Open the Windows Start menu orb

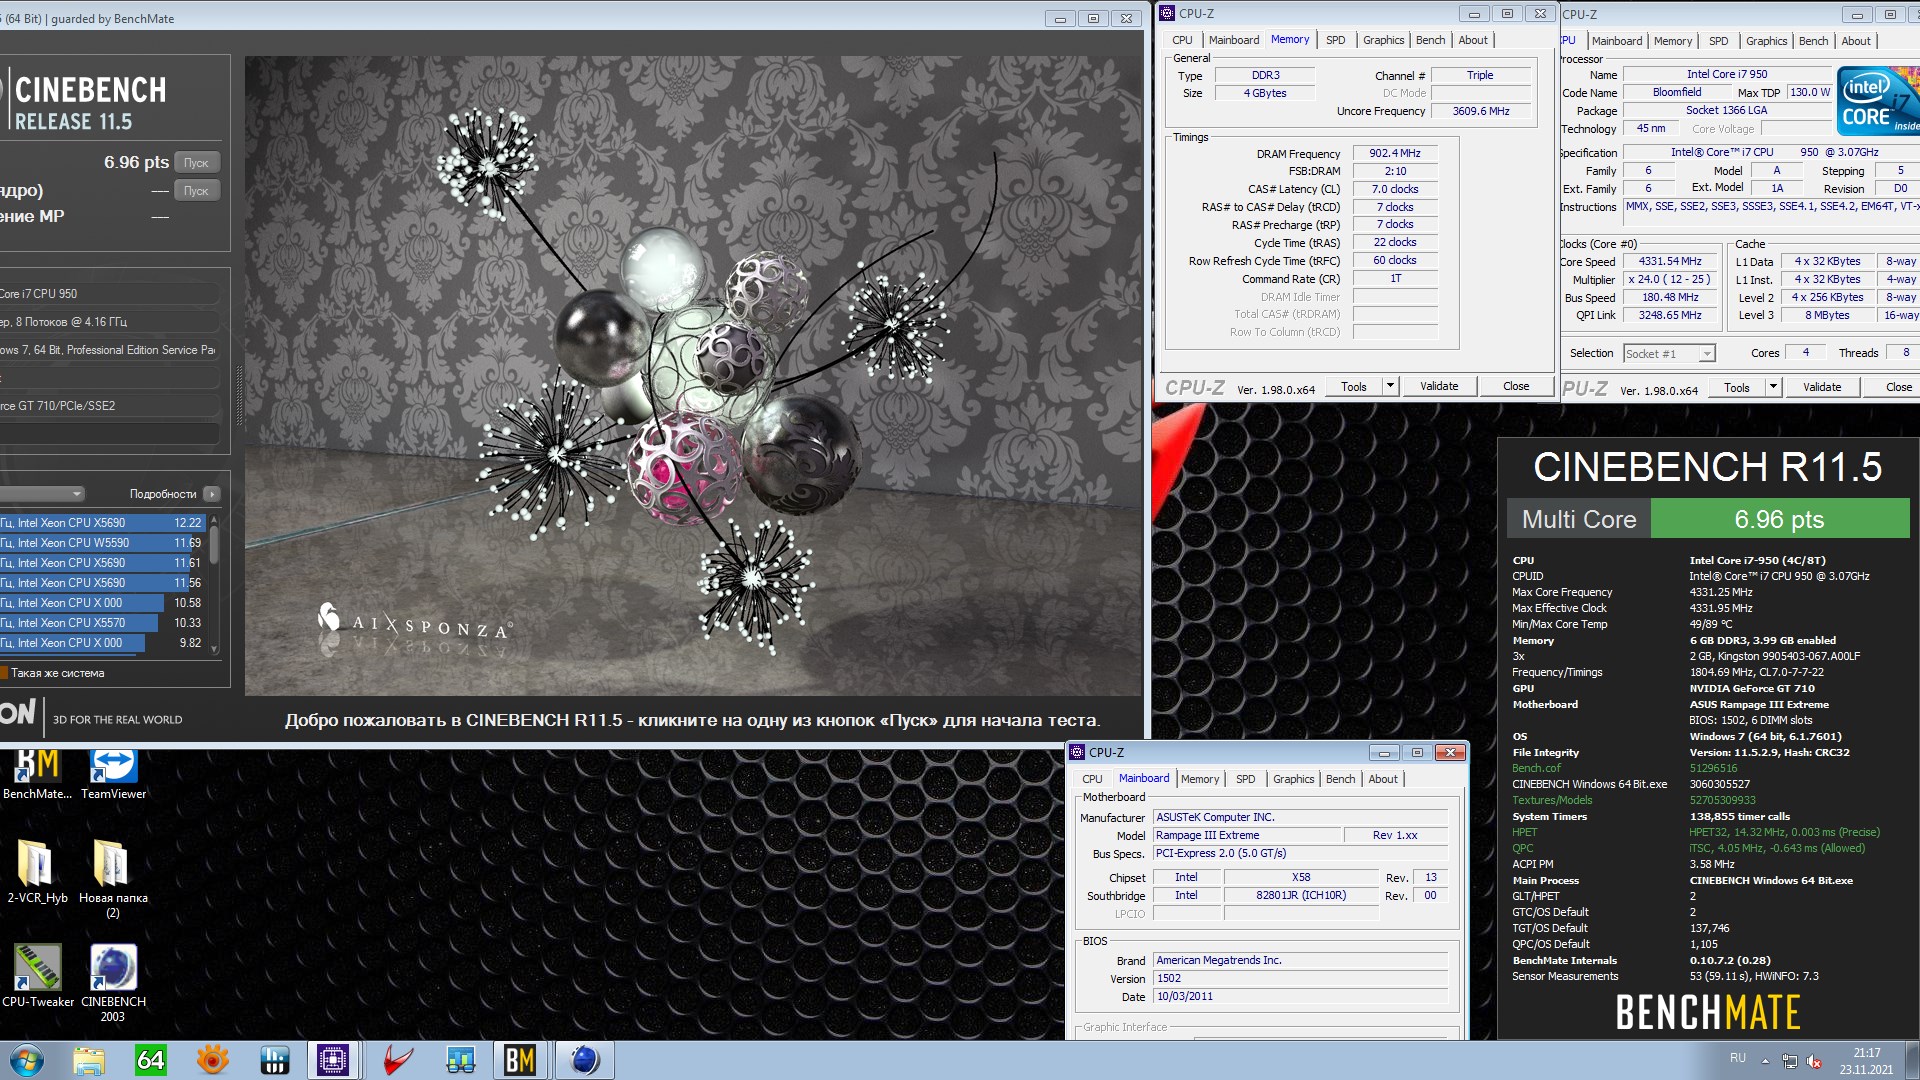[x=27, y=1060]
